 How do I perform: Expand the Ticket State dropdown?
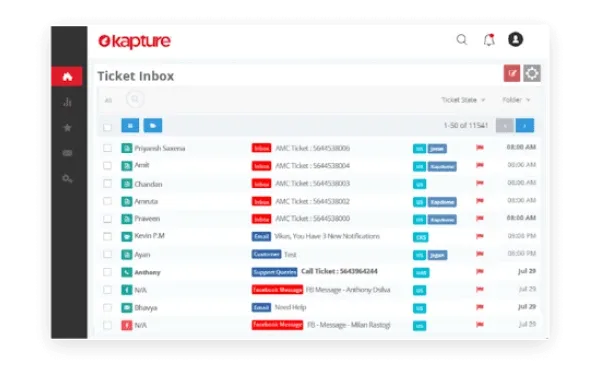point(463,100)
